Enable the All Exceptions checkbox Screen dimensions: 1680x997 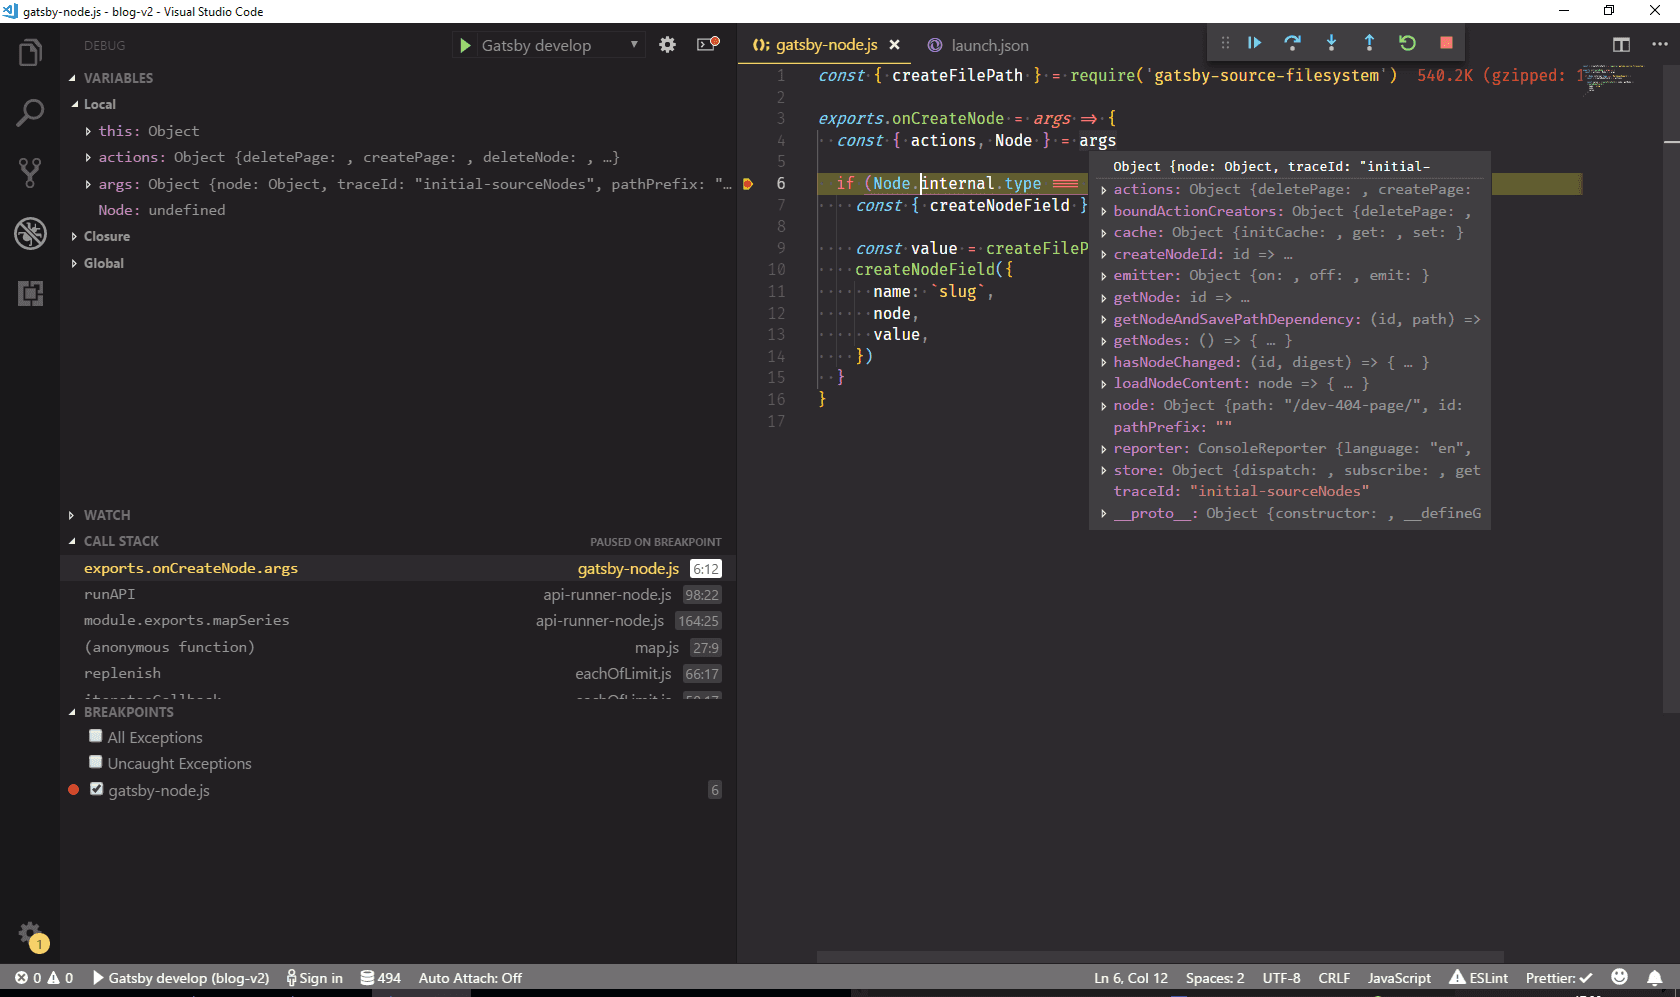pos(96,736)
